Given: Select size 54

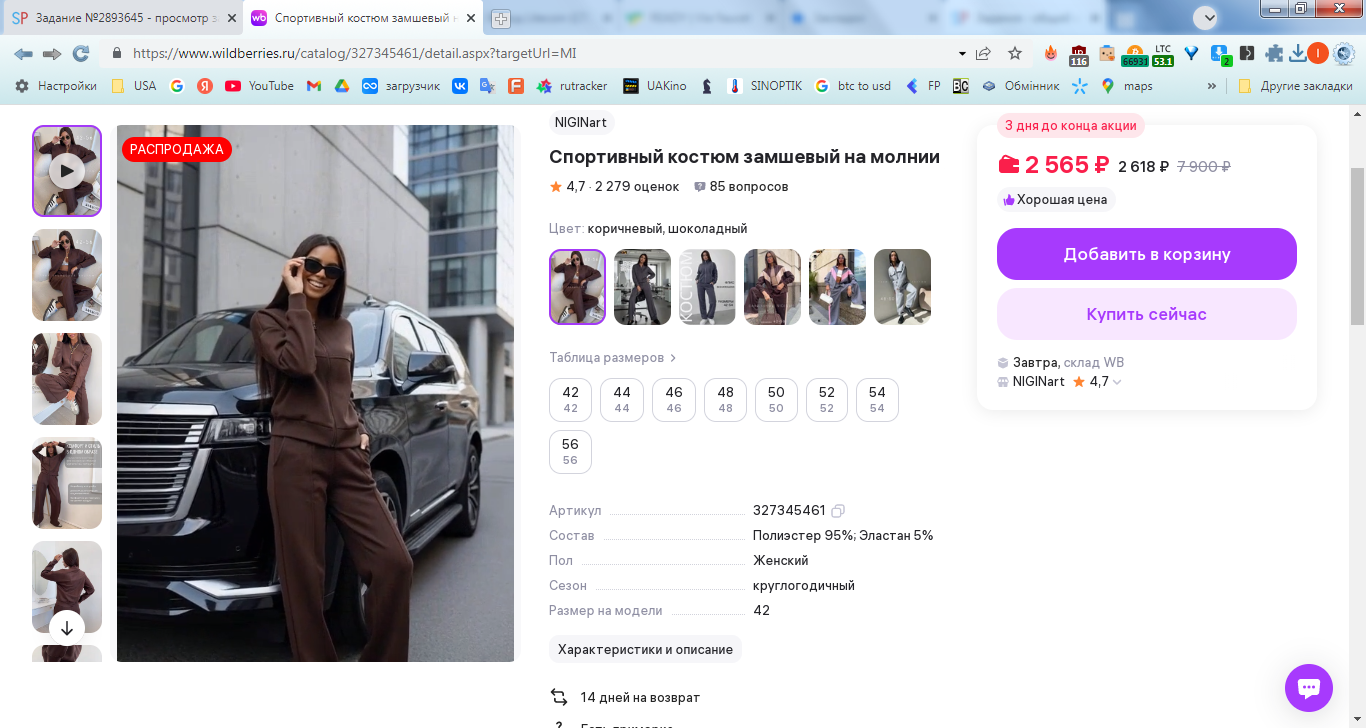Looking at the screenshot, I should tap(877, 400).
